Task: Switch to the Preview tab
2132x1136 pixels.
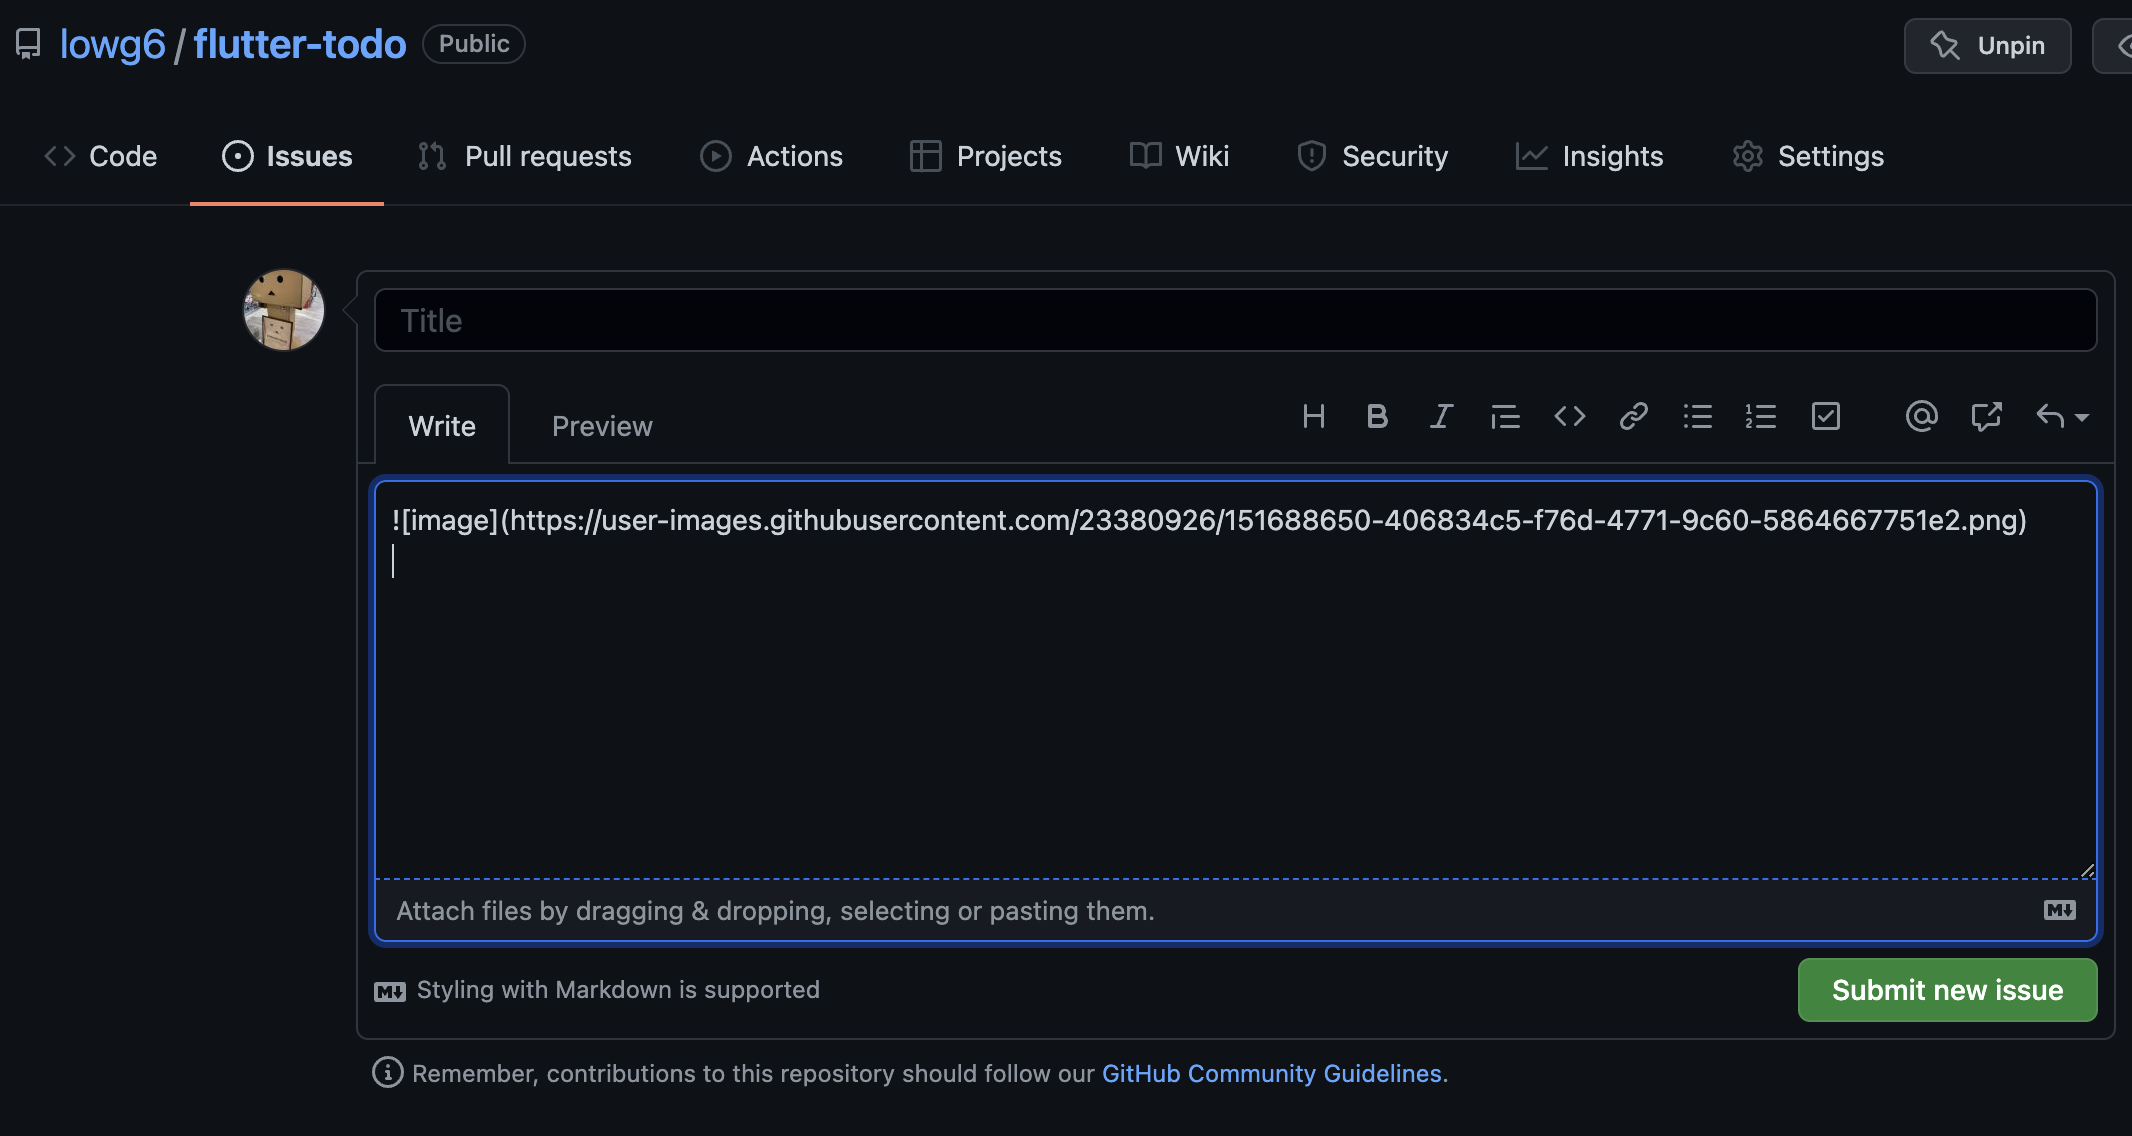Action: coord(601,425)
